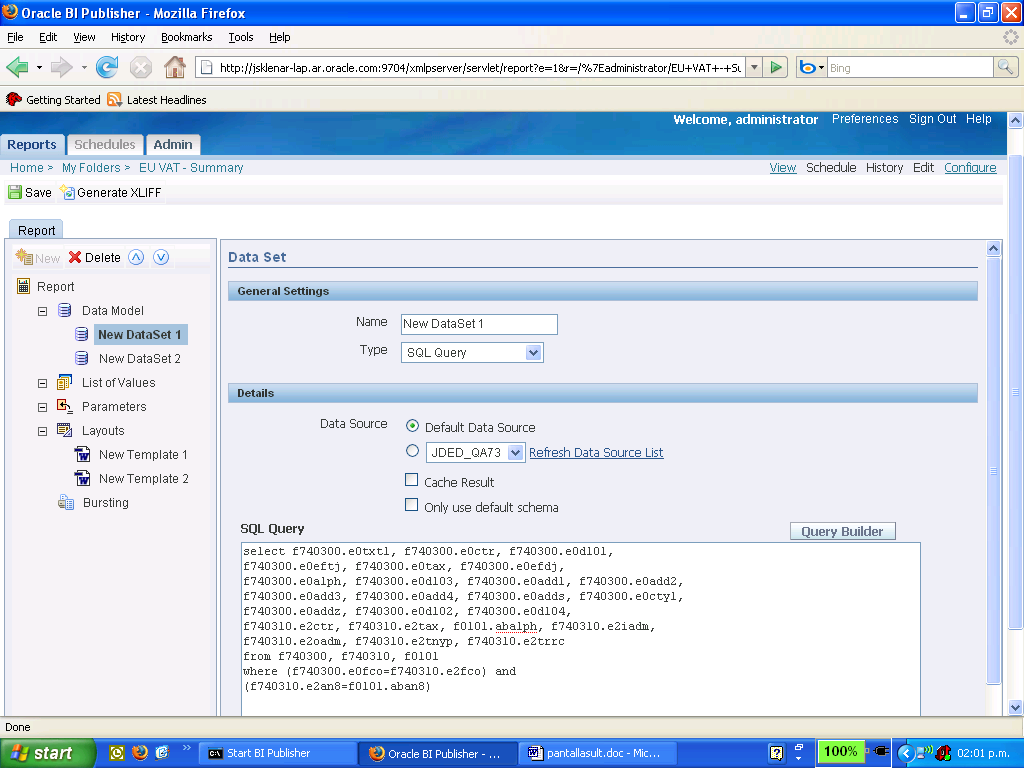Open the URL history dropdown arrow
The image size is (1024, 768).
point(754,67)
